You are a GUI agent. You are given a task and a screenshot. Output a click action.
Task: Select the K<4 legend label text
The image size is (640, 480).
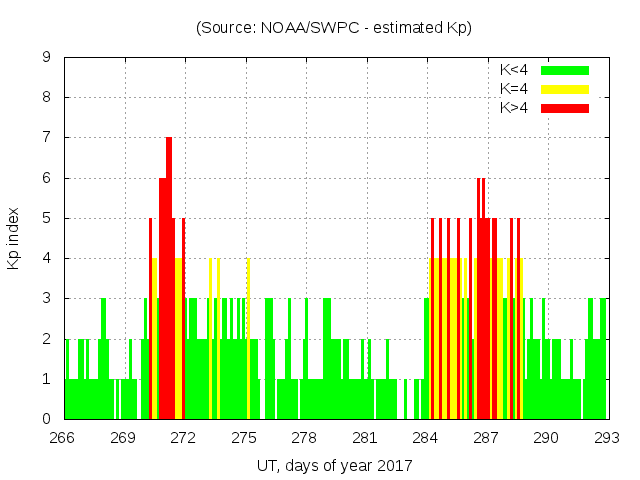[515, 70]
